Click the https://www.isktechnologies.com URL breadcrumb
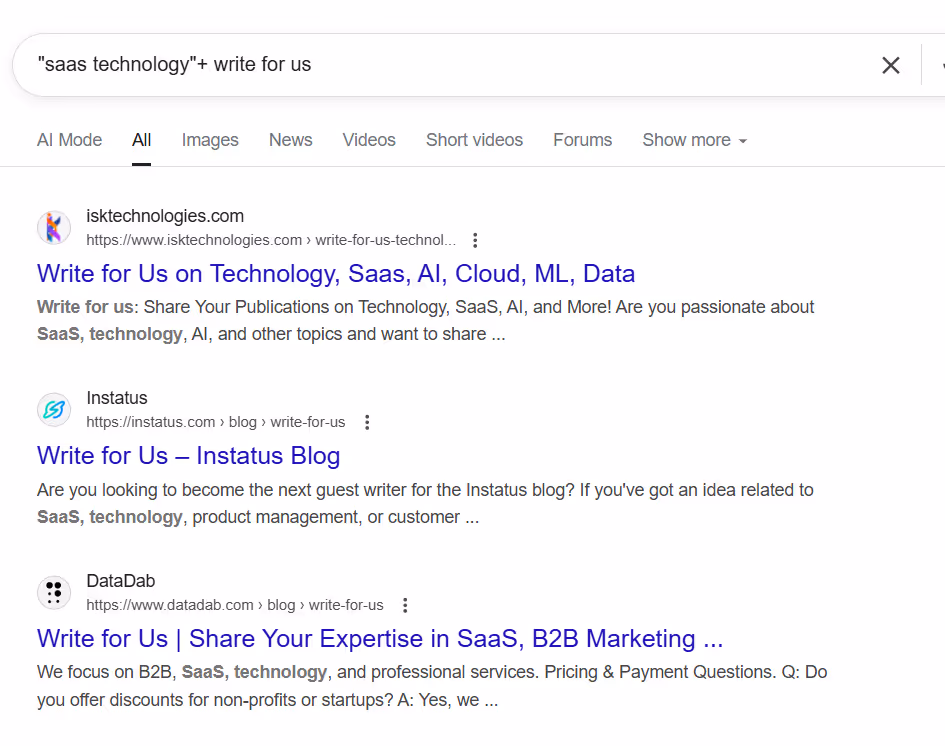Screen dimensions: 945x746 (271, 240)
